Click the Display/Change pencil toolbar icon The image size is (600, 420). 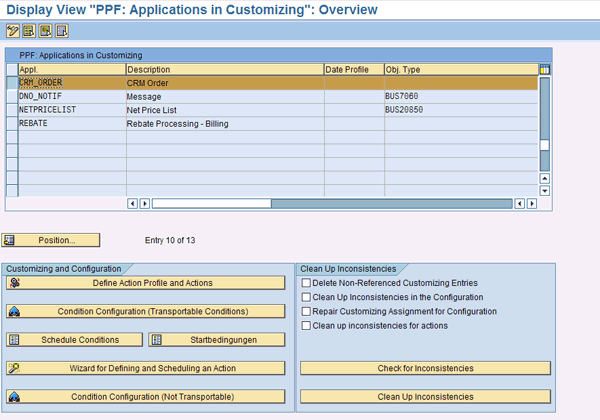click(x=13, y=30)
